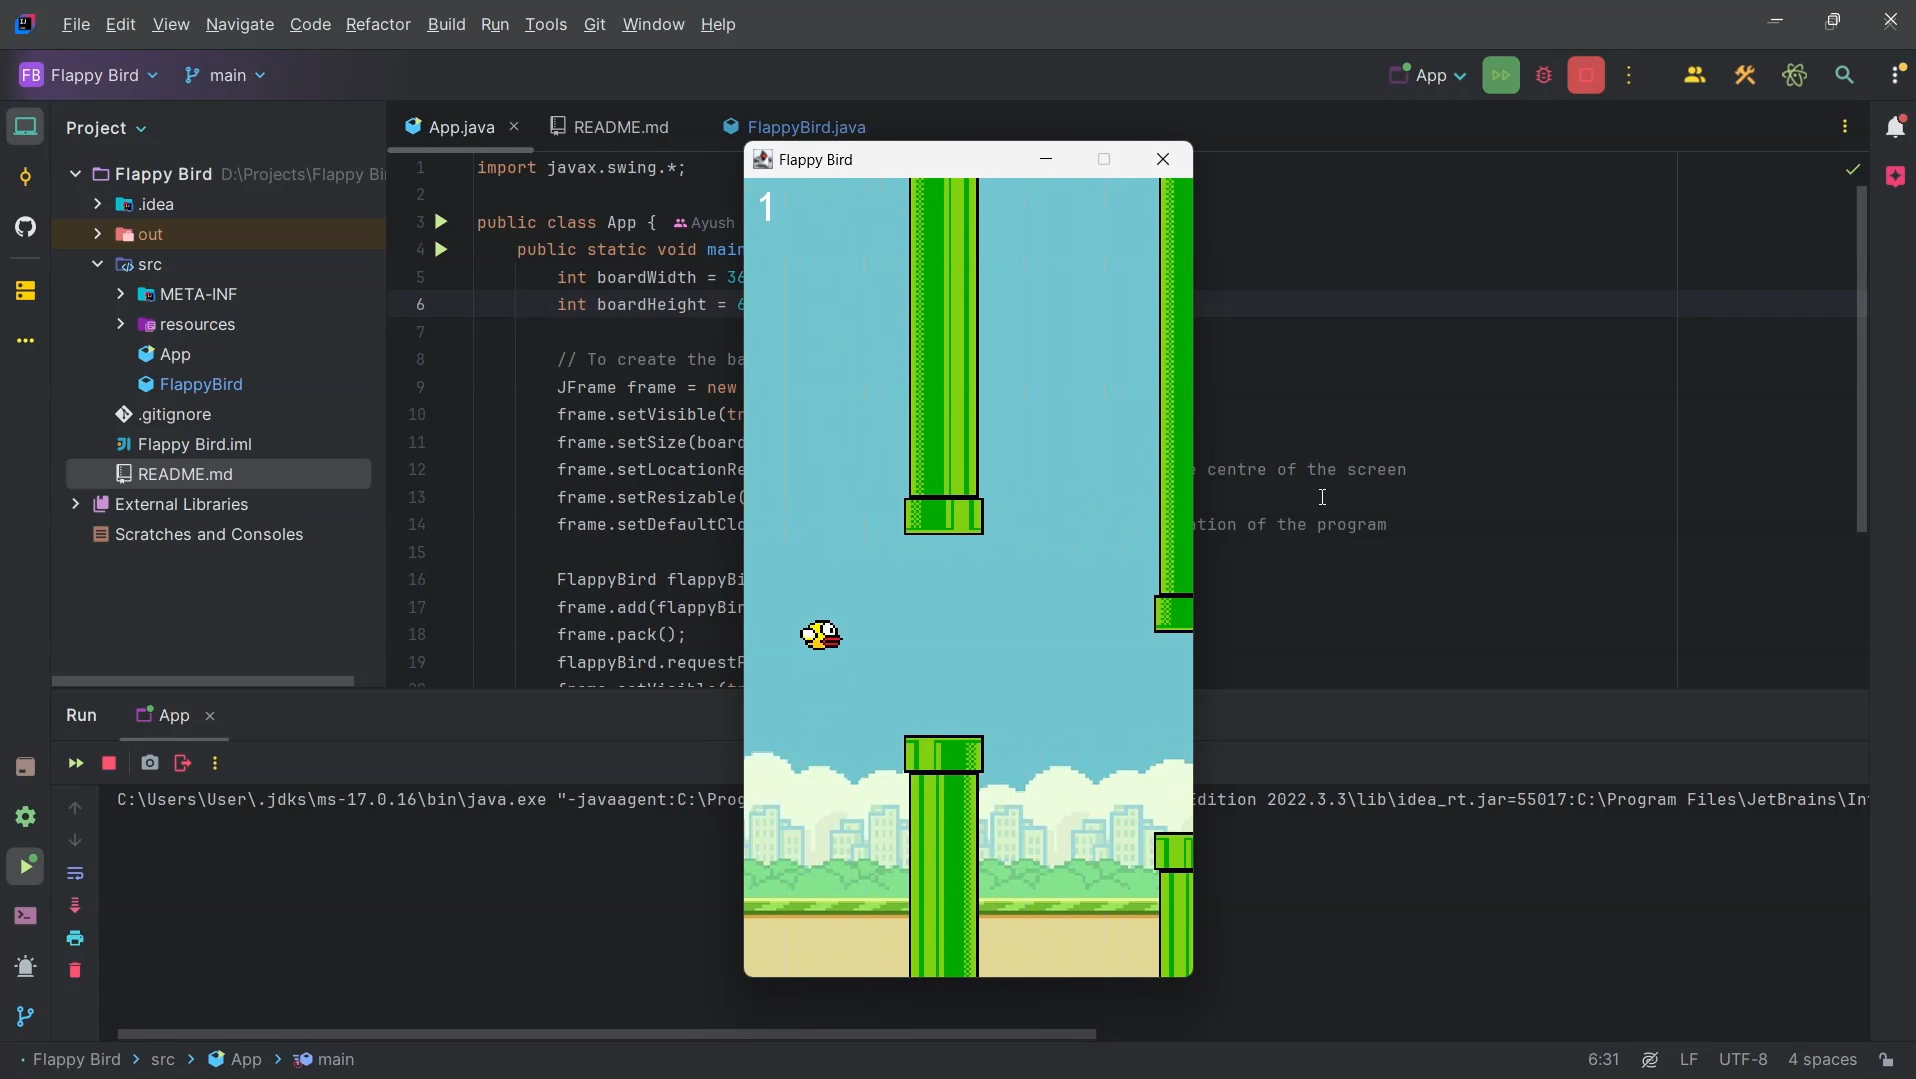
Task: Click the project tree horizontal scrollbar
Action: coord(203,682)
